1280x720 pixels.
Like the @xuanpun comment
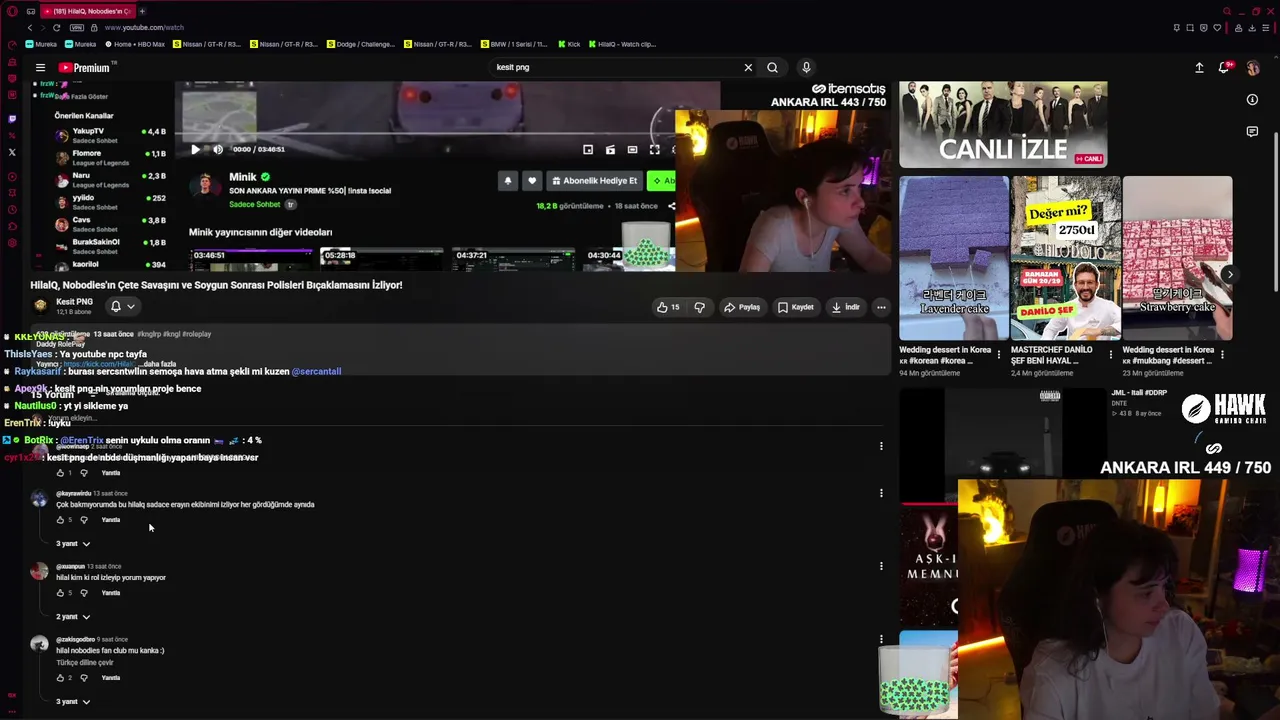60,593
